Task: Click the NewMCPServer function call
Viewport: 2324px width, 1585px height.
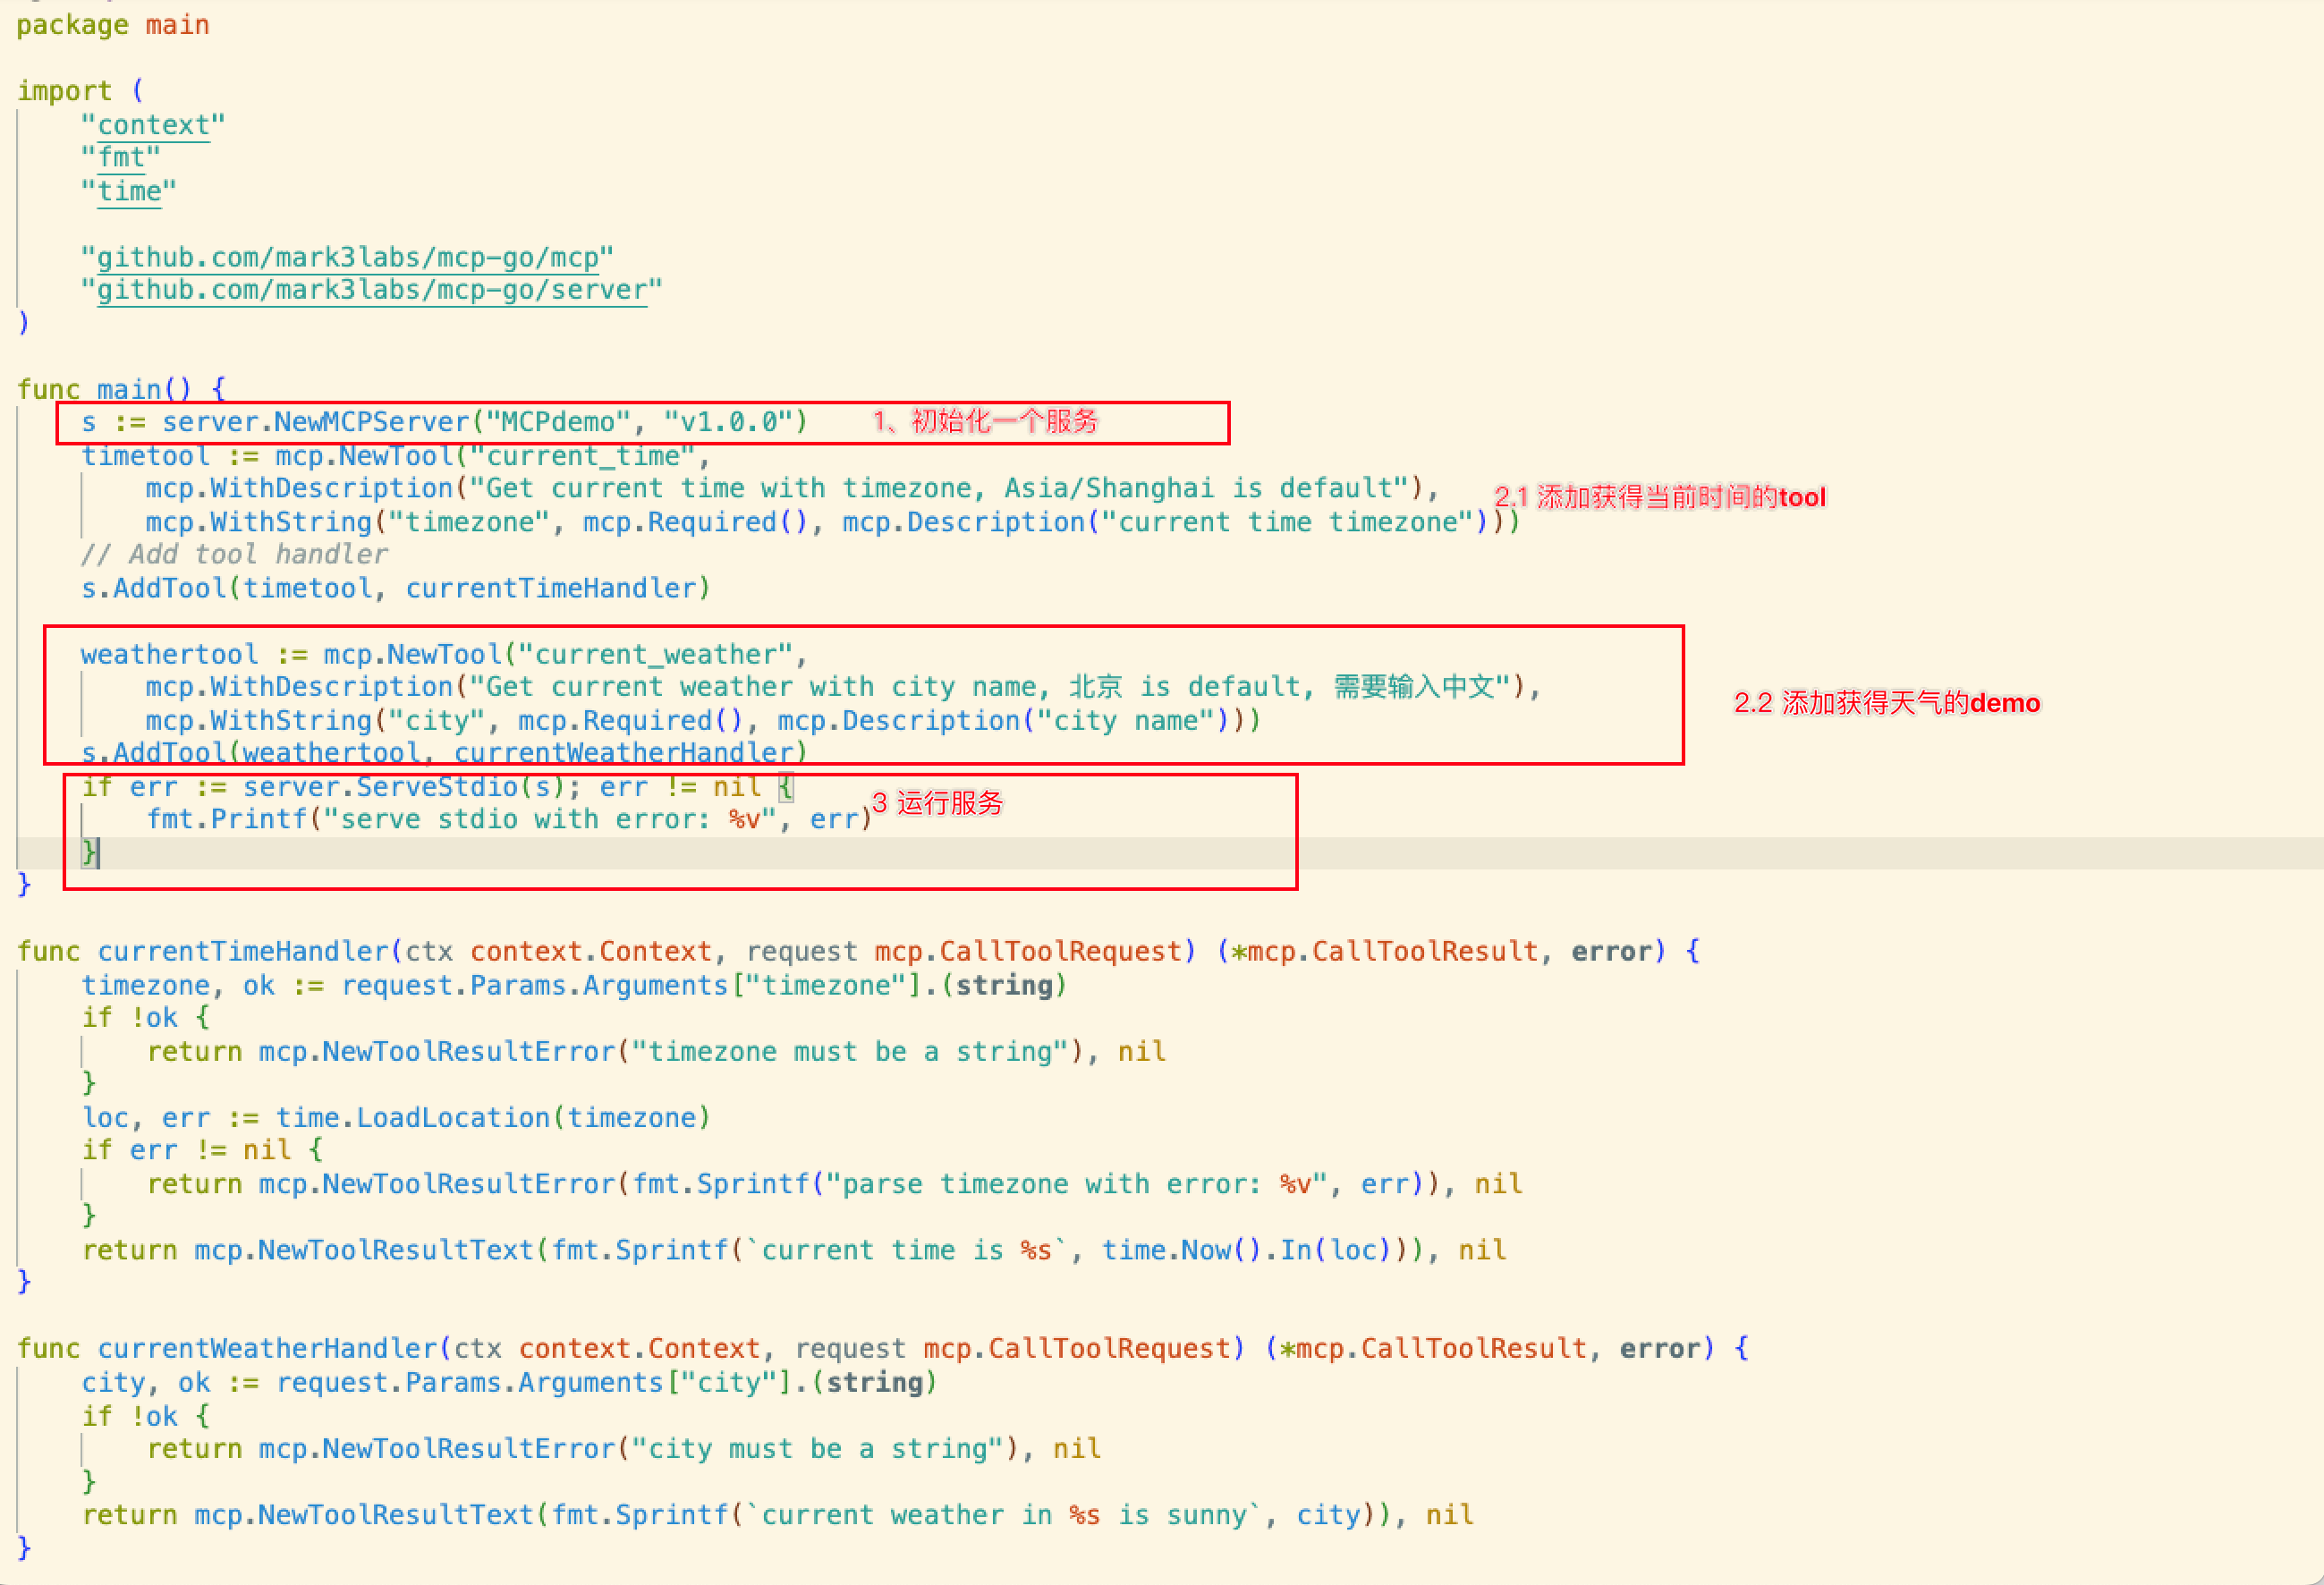Action: tap(371, 422)
